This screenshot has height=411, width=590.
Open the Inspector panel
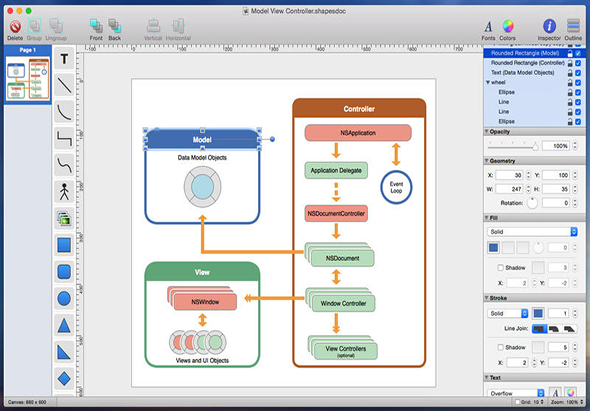pos(549,30)
